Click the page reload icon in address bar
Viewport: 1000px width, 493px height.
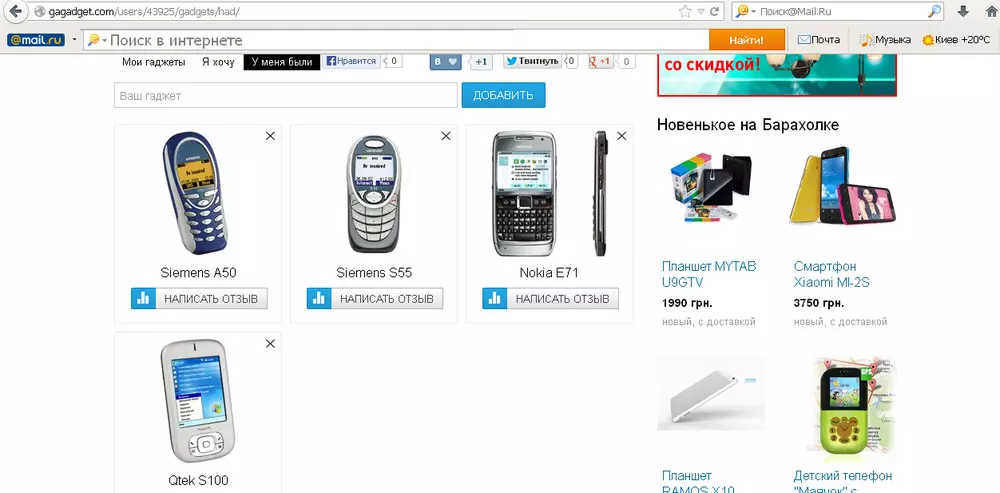tap(715, 11)
